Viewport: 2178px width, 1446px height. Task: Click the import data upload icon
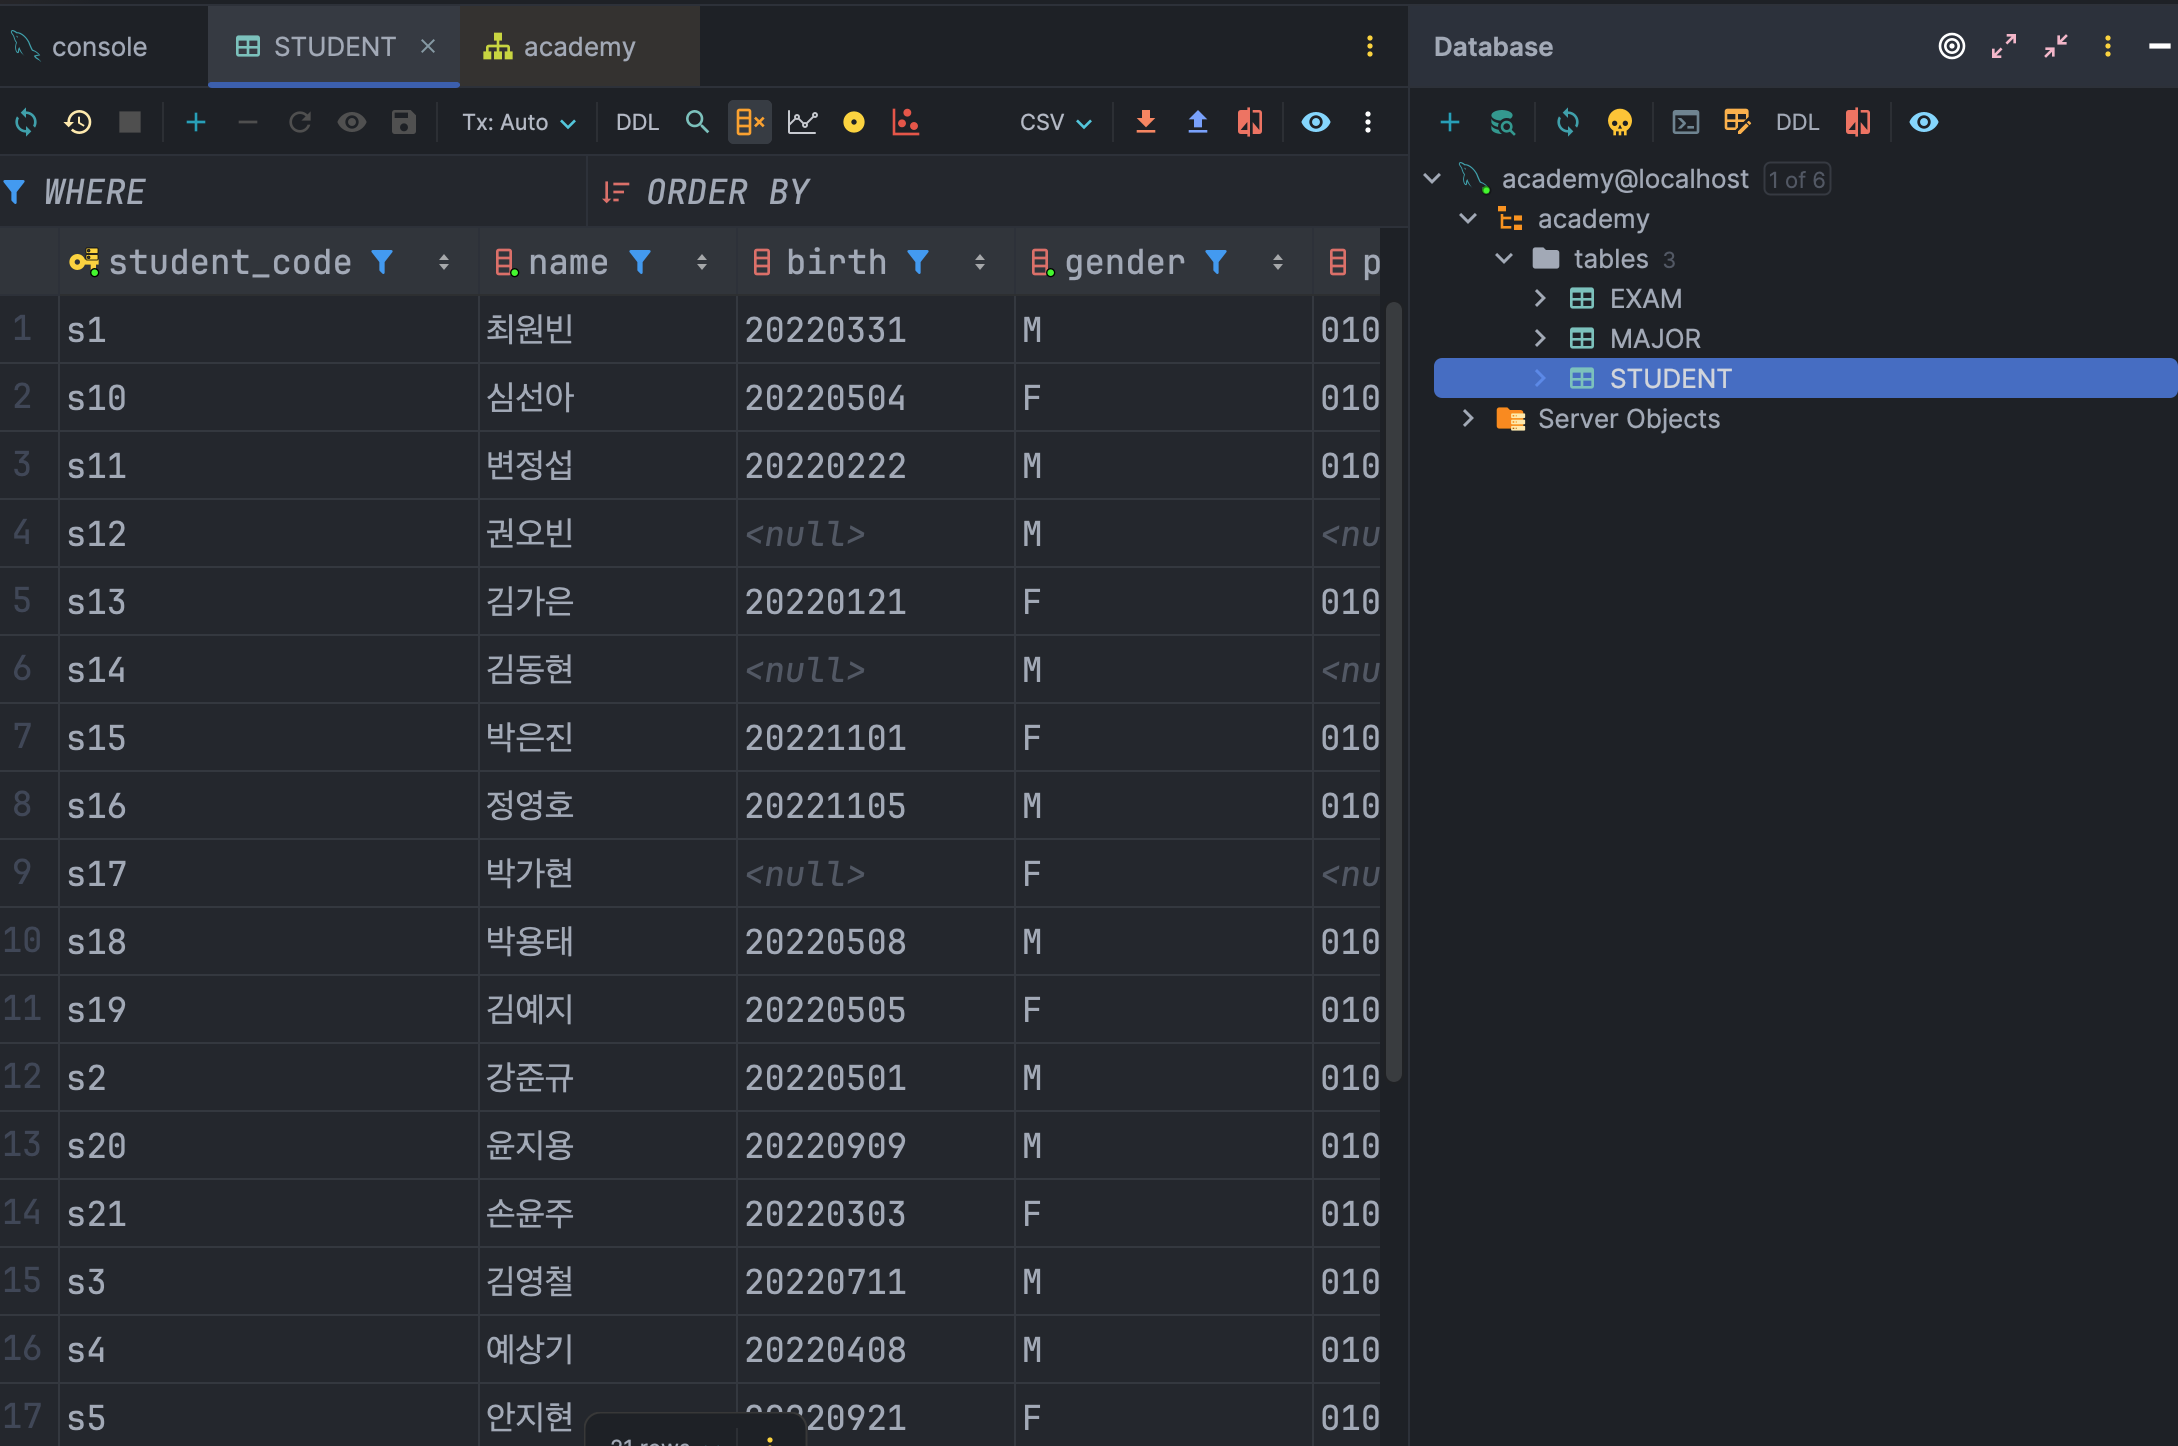1198,122
